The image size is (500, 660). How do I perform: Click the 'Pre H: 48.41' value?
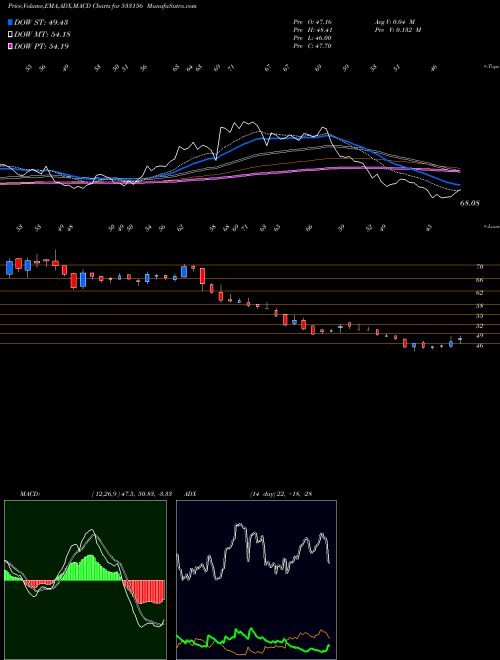coord(312,30)
